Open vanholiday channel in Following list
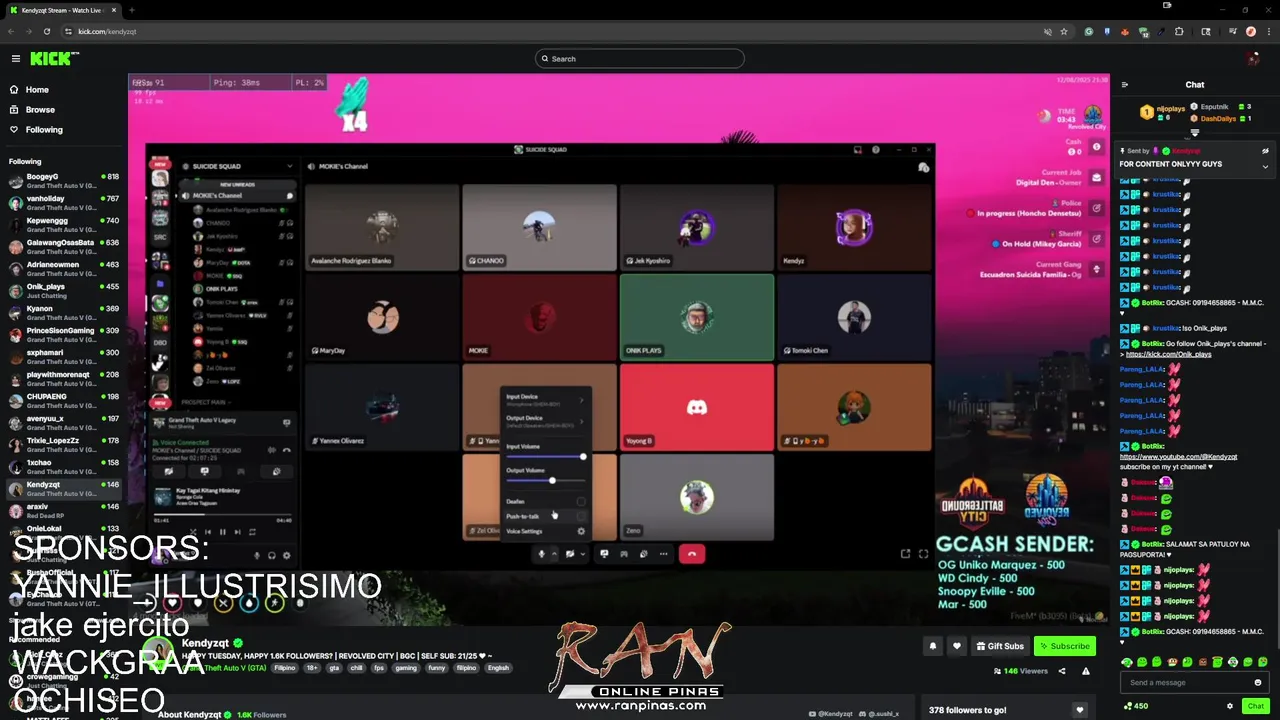The width and height of the screenshot is (1280, 720). 64,203
